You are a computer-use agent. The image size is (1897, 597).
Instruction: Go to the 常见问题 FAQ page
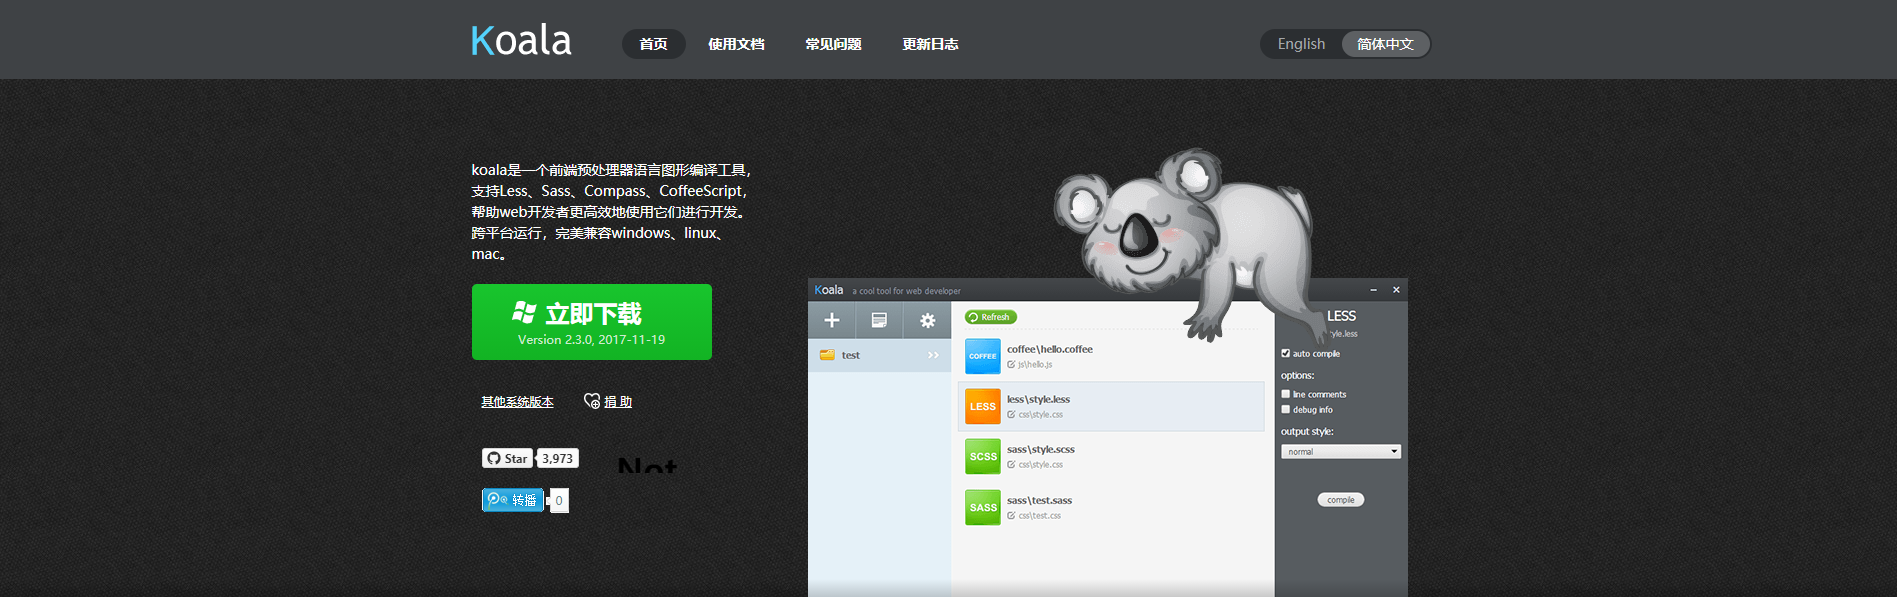(x=833, y=44)
